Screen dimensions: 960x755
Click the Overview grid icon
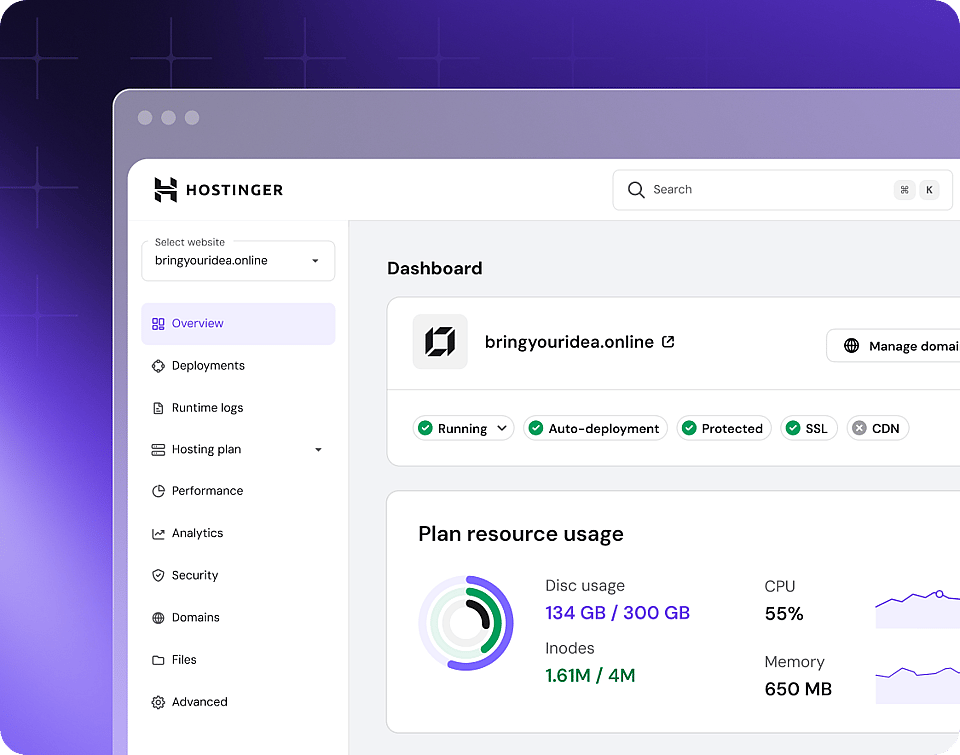(x=158, y=324)
